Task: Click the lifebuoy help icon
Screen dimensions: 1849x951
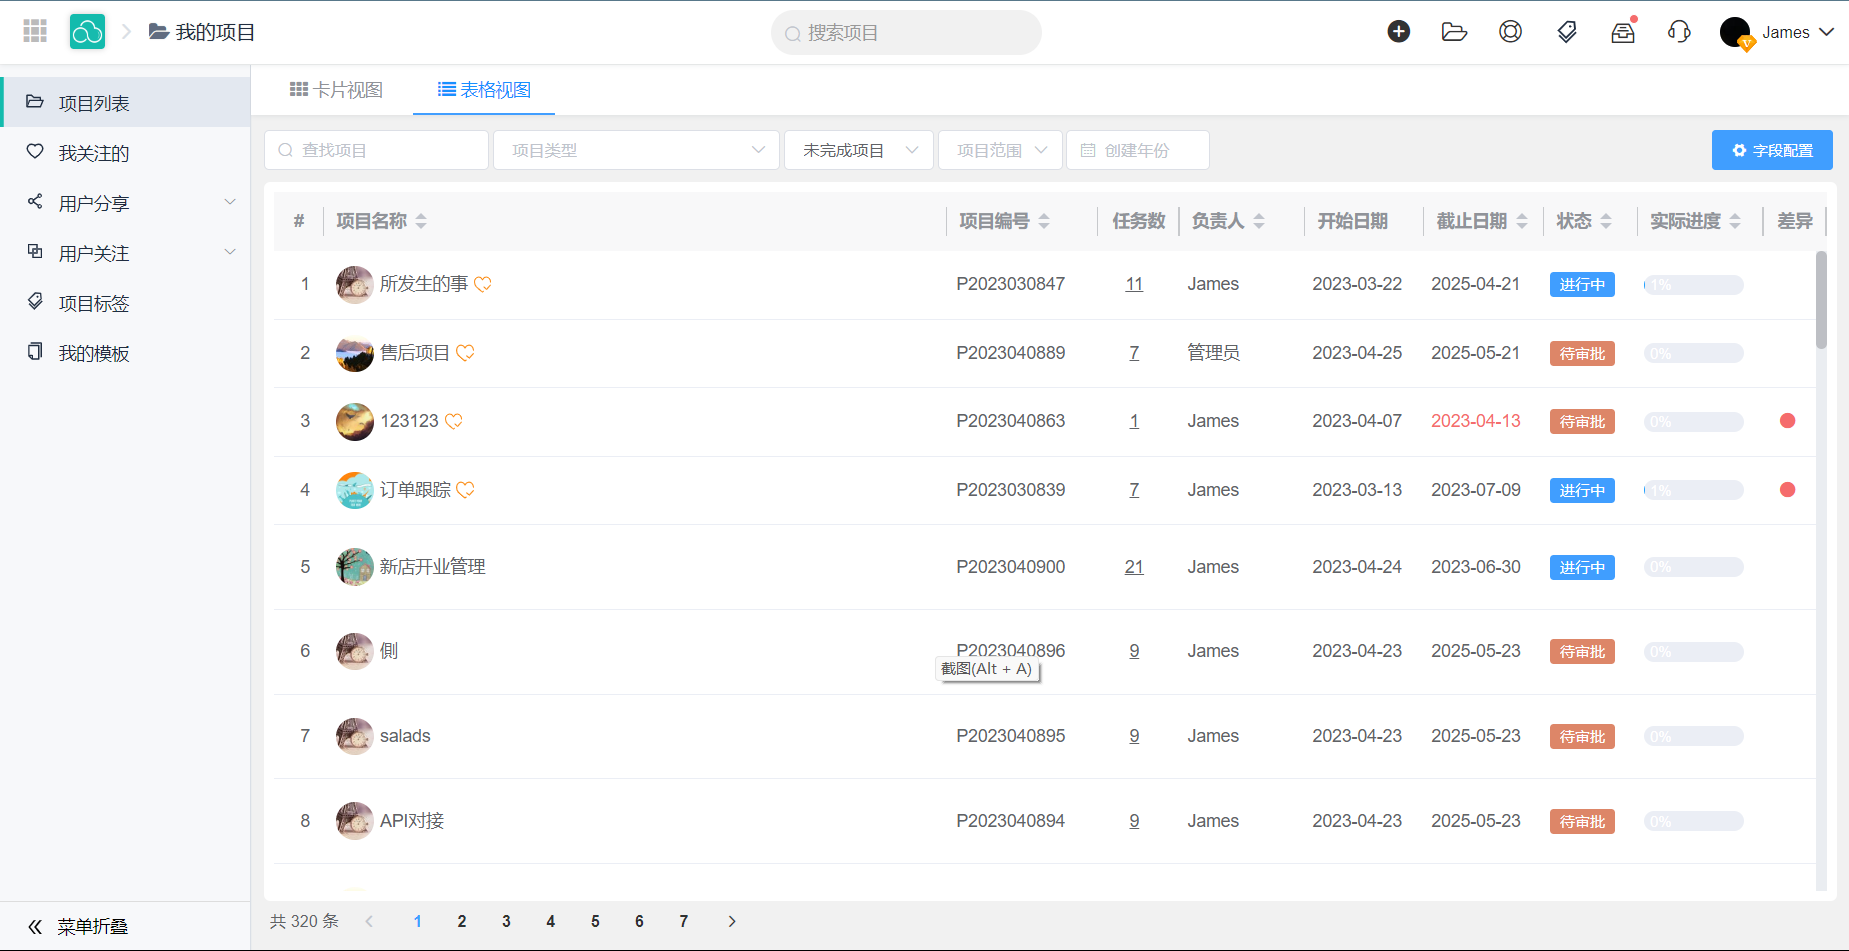Action: [1510, 32]
